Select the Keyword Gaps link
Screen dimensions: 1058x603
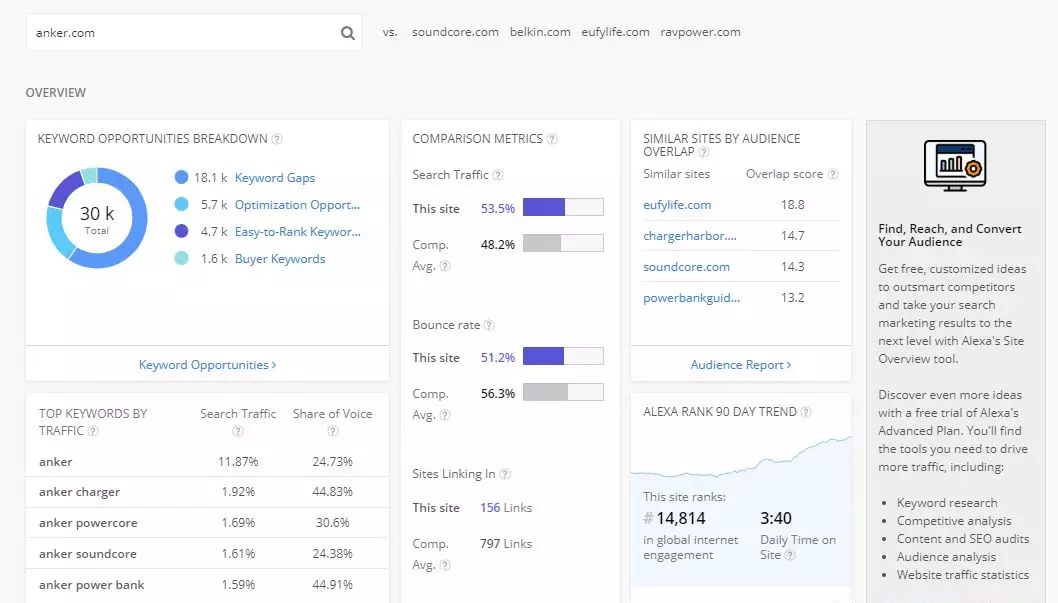click(x=274, y=178)
